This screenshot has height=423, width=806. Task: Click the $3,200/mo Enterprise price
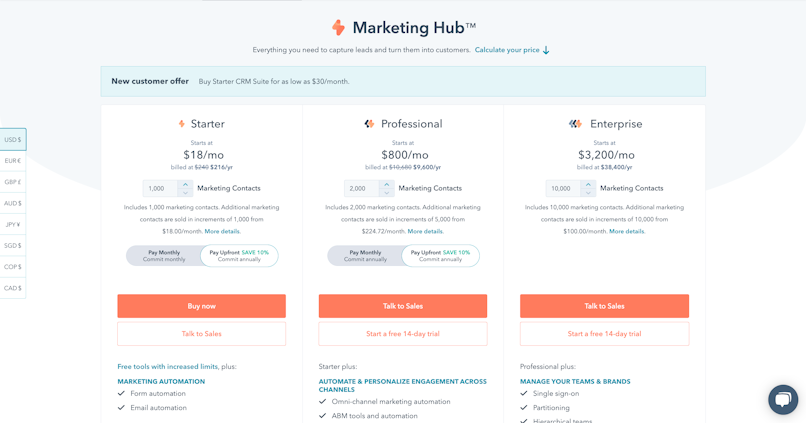[x=606, y=155]
